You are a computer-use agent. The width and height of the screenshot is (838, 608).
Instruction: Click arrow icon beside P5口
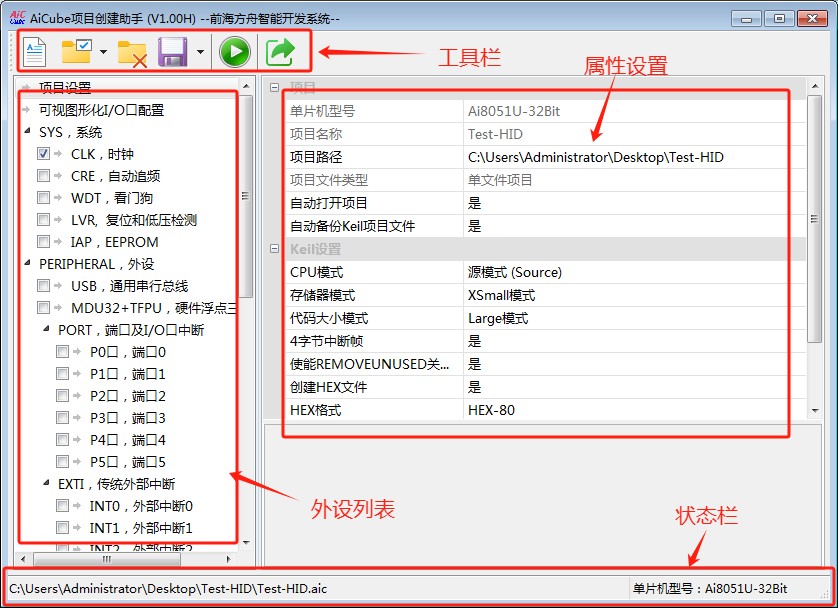point(77,462)
